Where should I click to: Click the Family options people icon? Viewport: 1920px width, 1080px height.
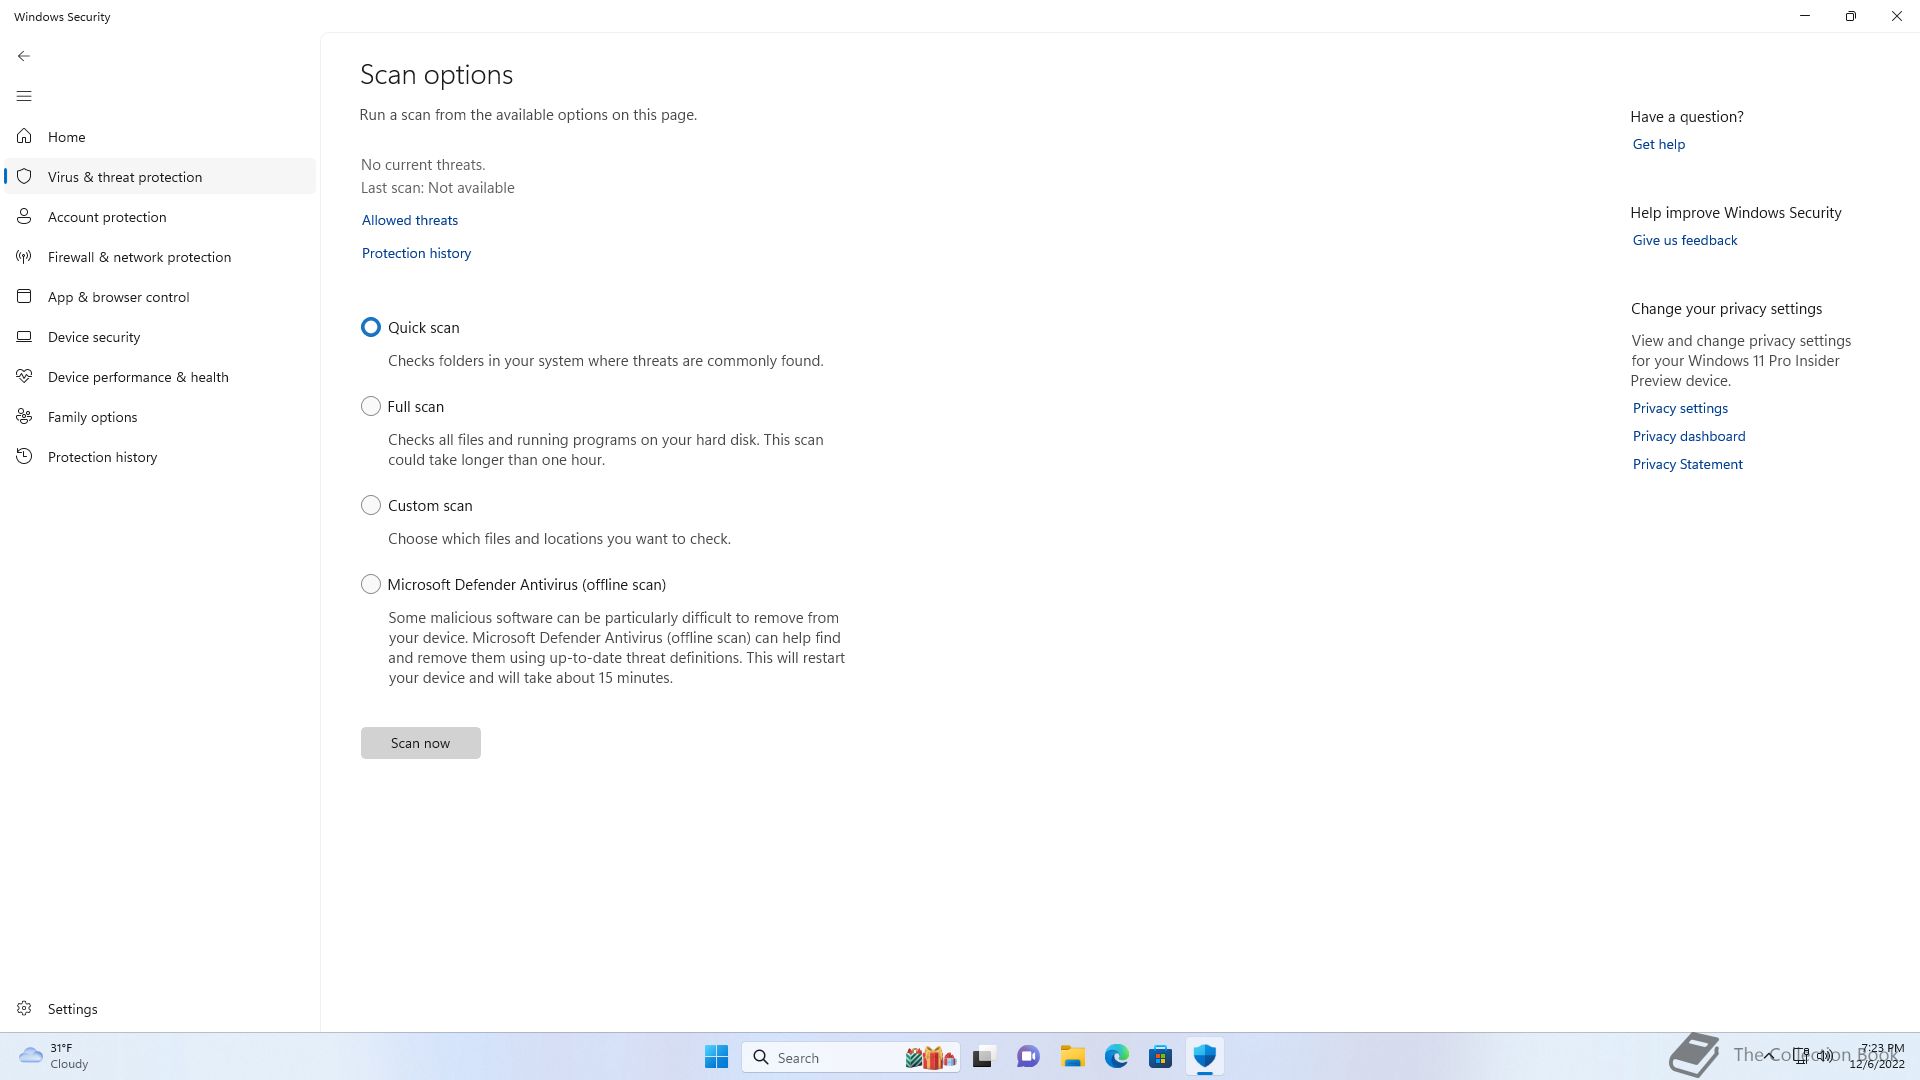click(x=24, y=416)
